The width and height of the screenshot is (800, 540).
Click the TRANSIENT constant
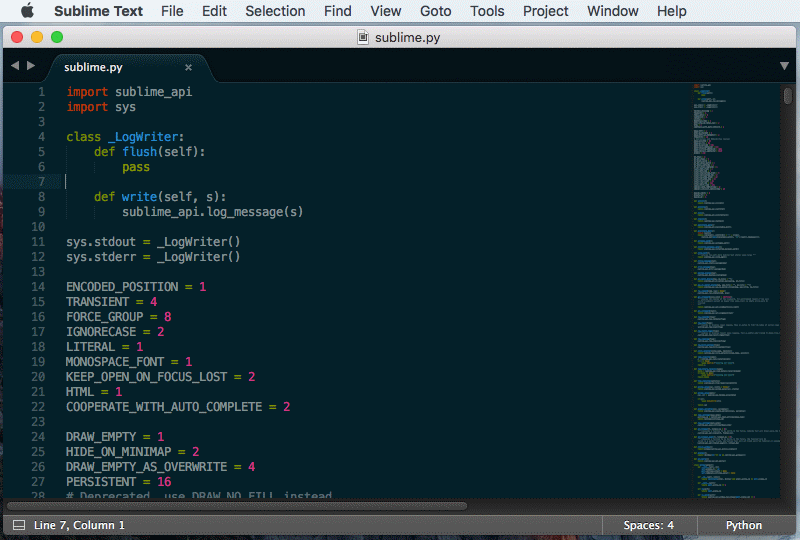point(97,302)
